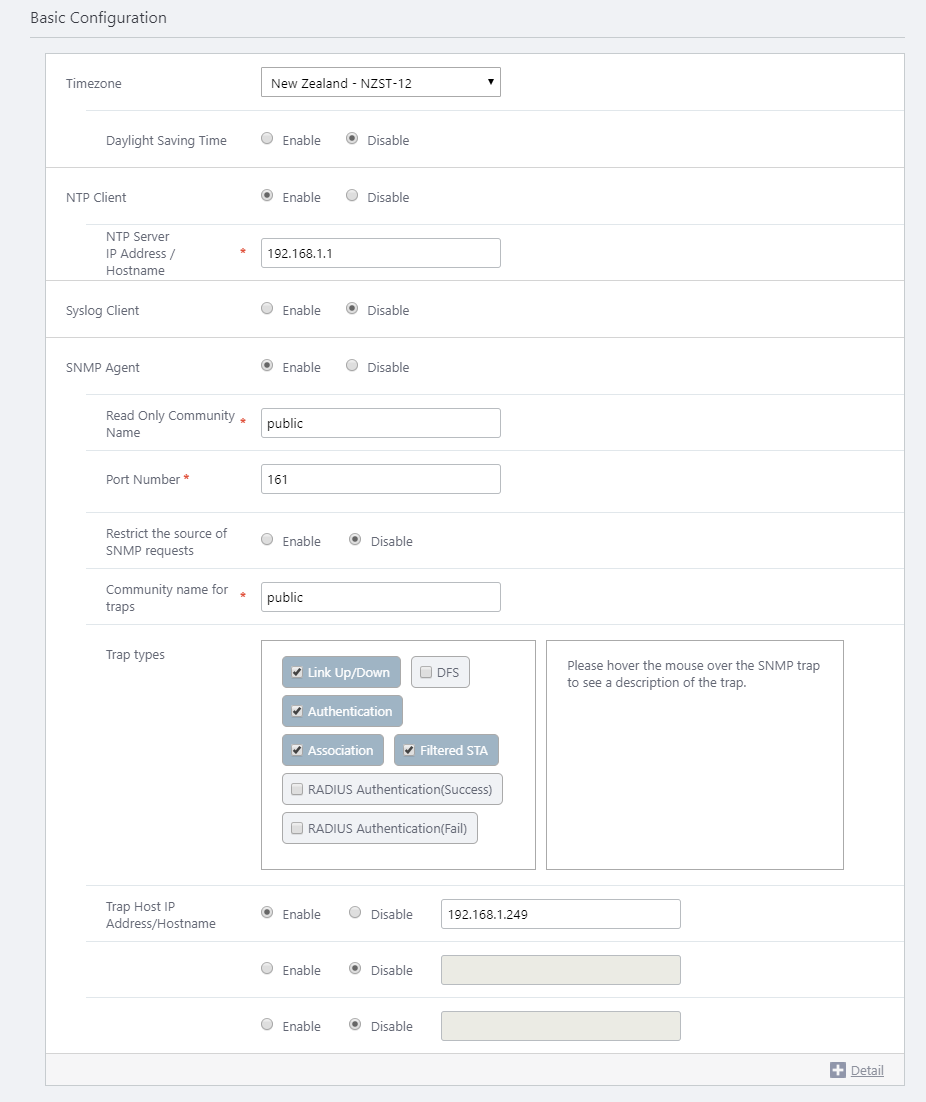The height and width of the screenshot is (1102, 926).
Task: Uncheck the Association trap checkbox
Action: pyautogui.click(x=297, y=750)
